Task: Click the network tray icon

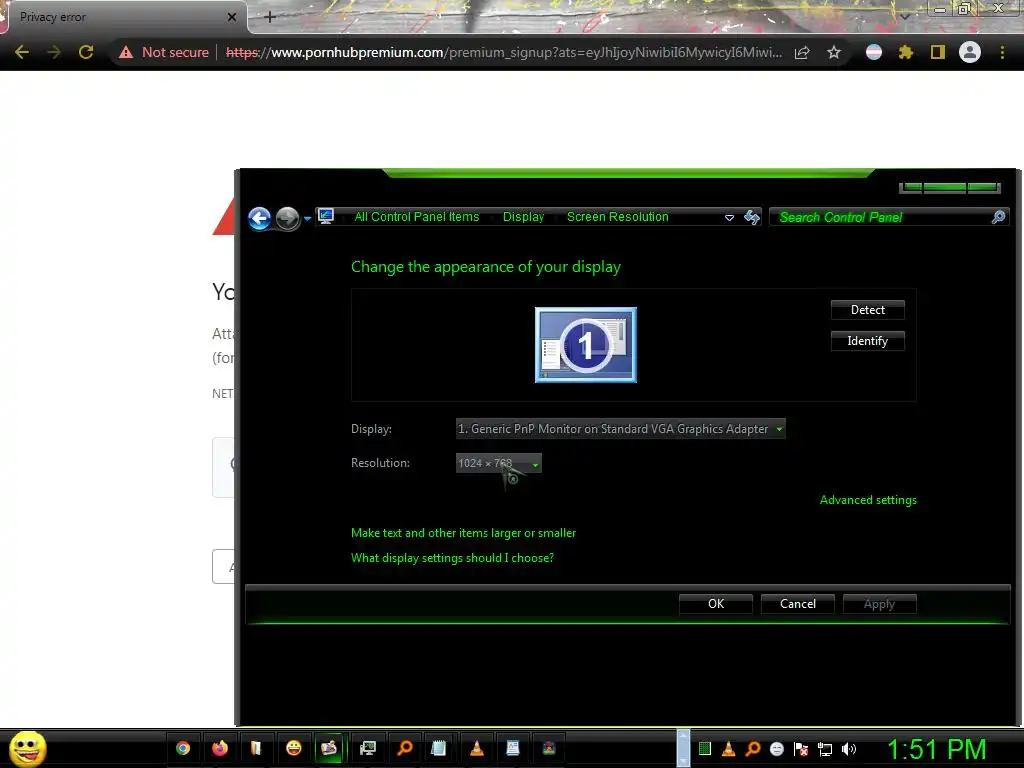Action: 825,749
